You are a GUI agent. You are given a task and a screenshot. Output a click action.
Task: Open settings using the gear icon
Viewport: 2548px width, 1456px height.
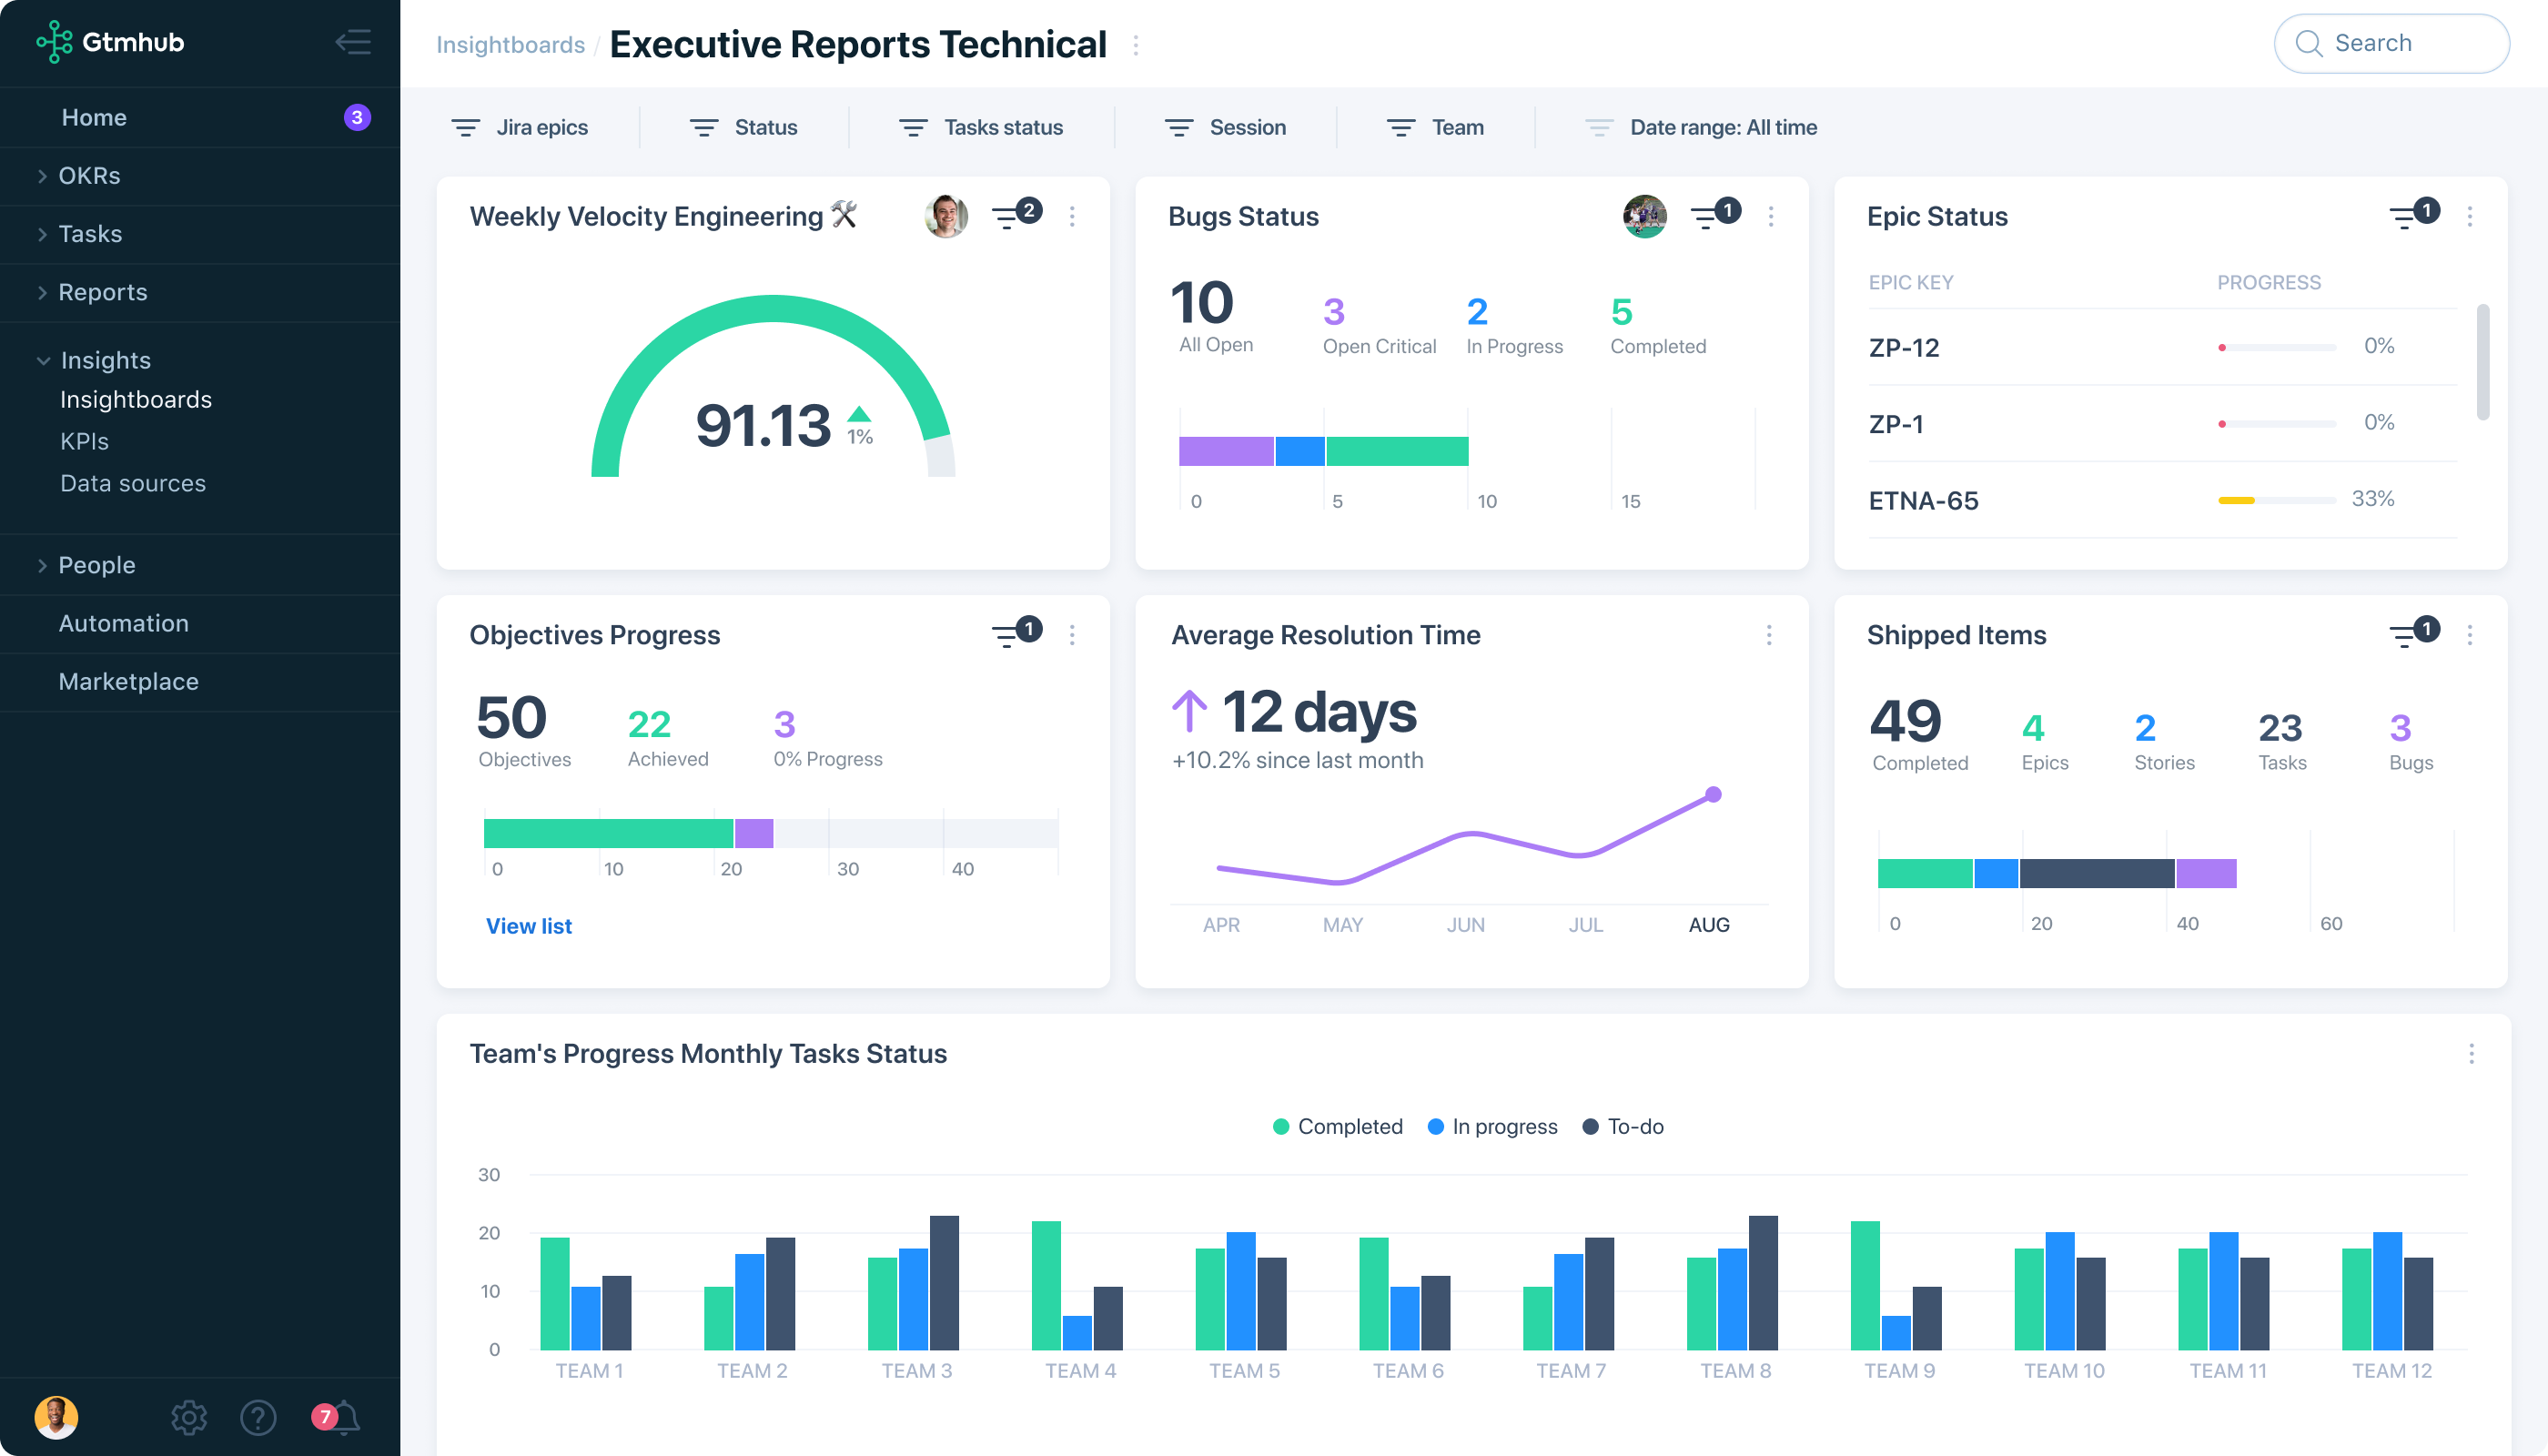coord(188,1417)
